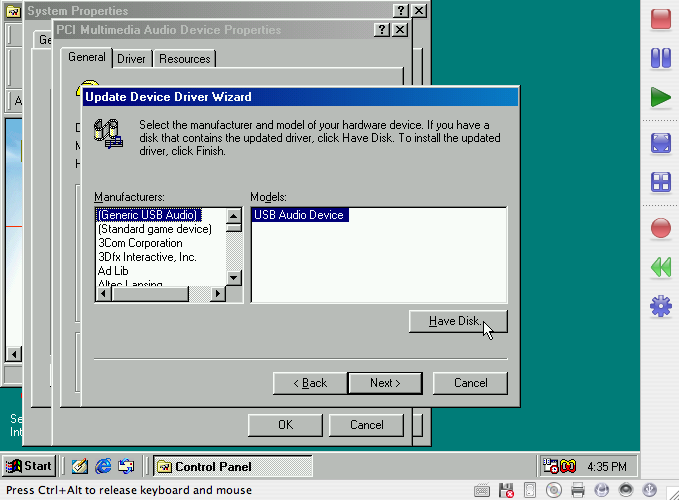Select 3Dfx Interactive, Inc. manufacturer

(147, 257)
